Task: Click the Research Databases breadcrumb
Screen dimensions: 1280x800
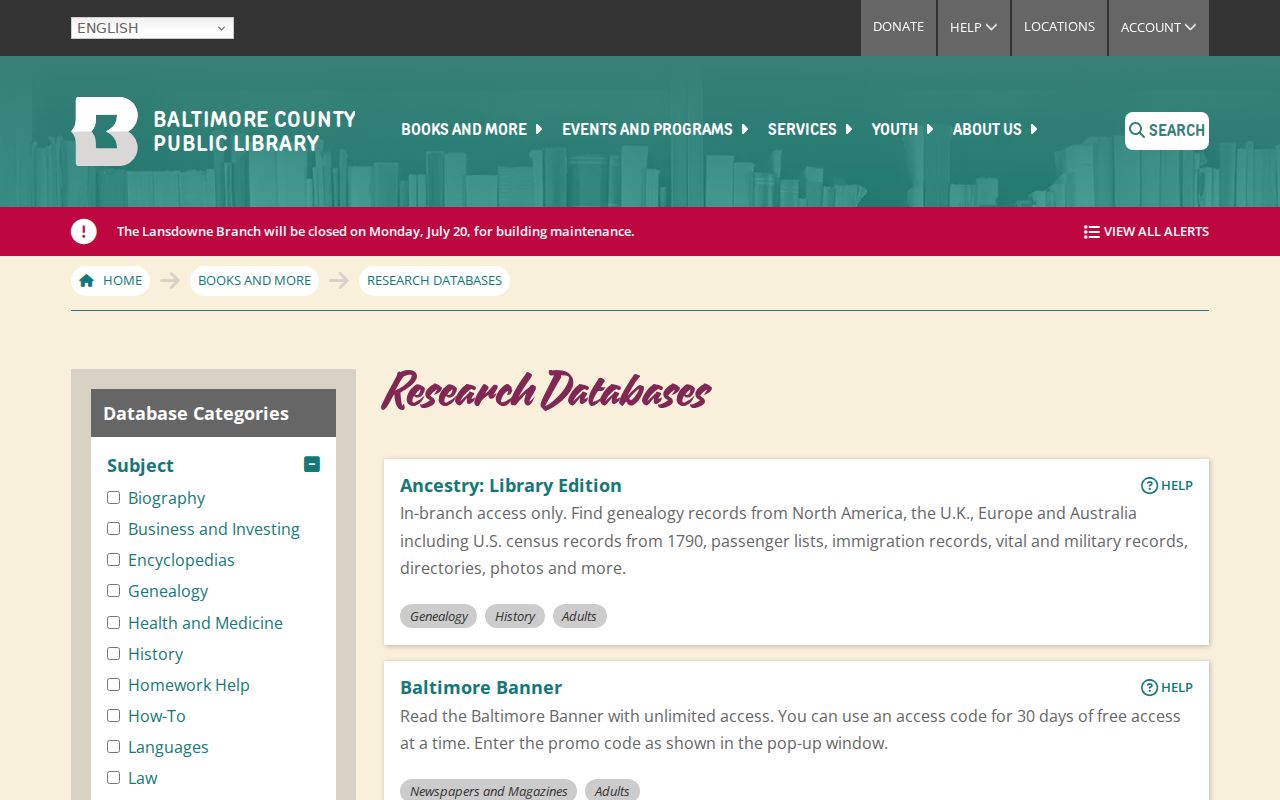Action: tap(434, 281)
